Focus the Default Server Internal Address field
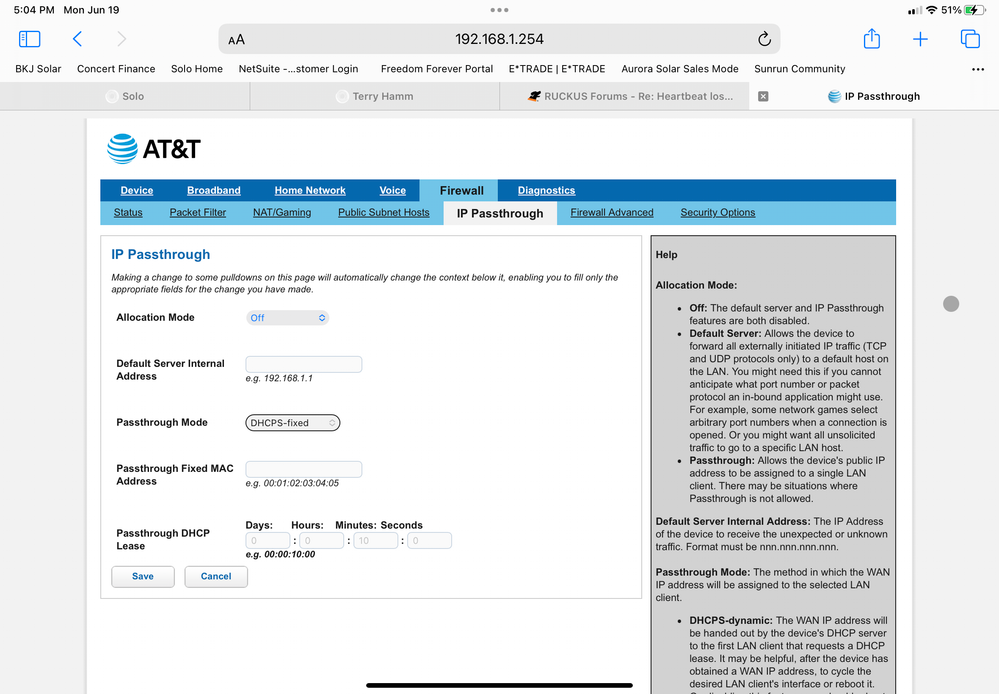The width and height of the screenshot is (999, 694). pyautogui.click(x=304, y=364)
